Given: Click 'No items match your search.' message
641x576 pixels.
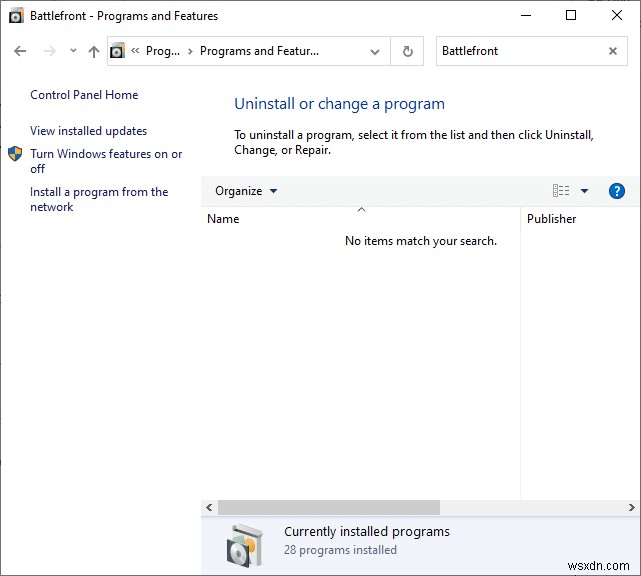Looking at the screenshot, I should (x=421, y=241).
